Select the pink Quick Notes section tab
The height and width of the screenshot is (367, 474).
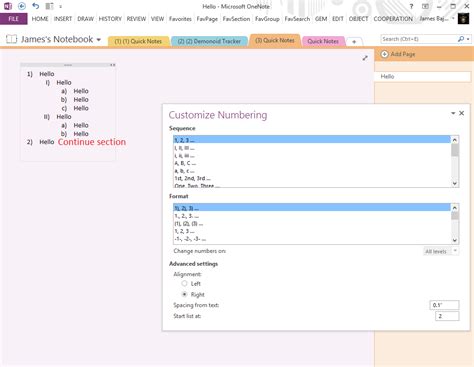click(x=323, y=41)
